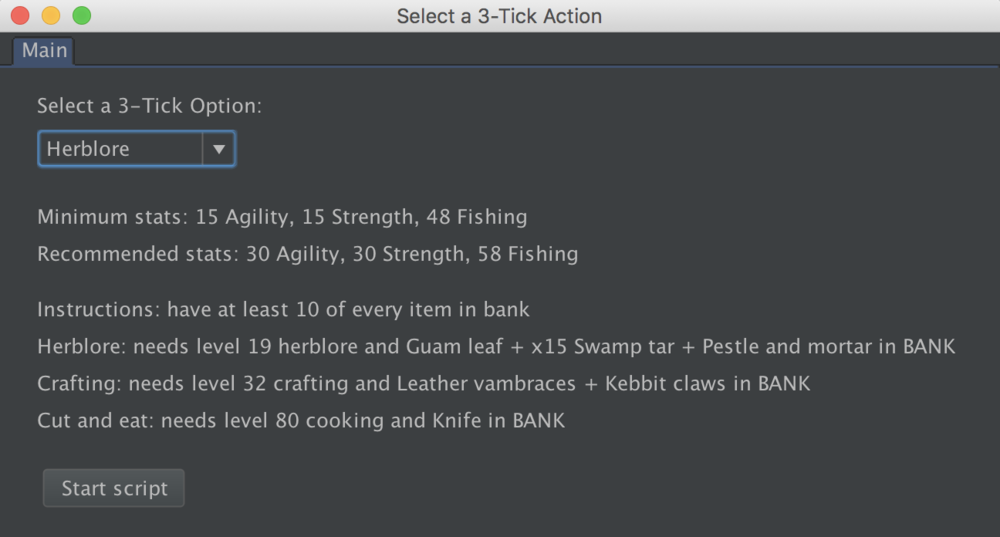Screen dimensions: 1000x537
Task: Click the Minimum stats line
Action: pyautogui.click(x=282, y=217)
